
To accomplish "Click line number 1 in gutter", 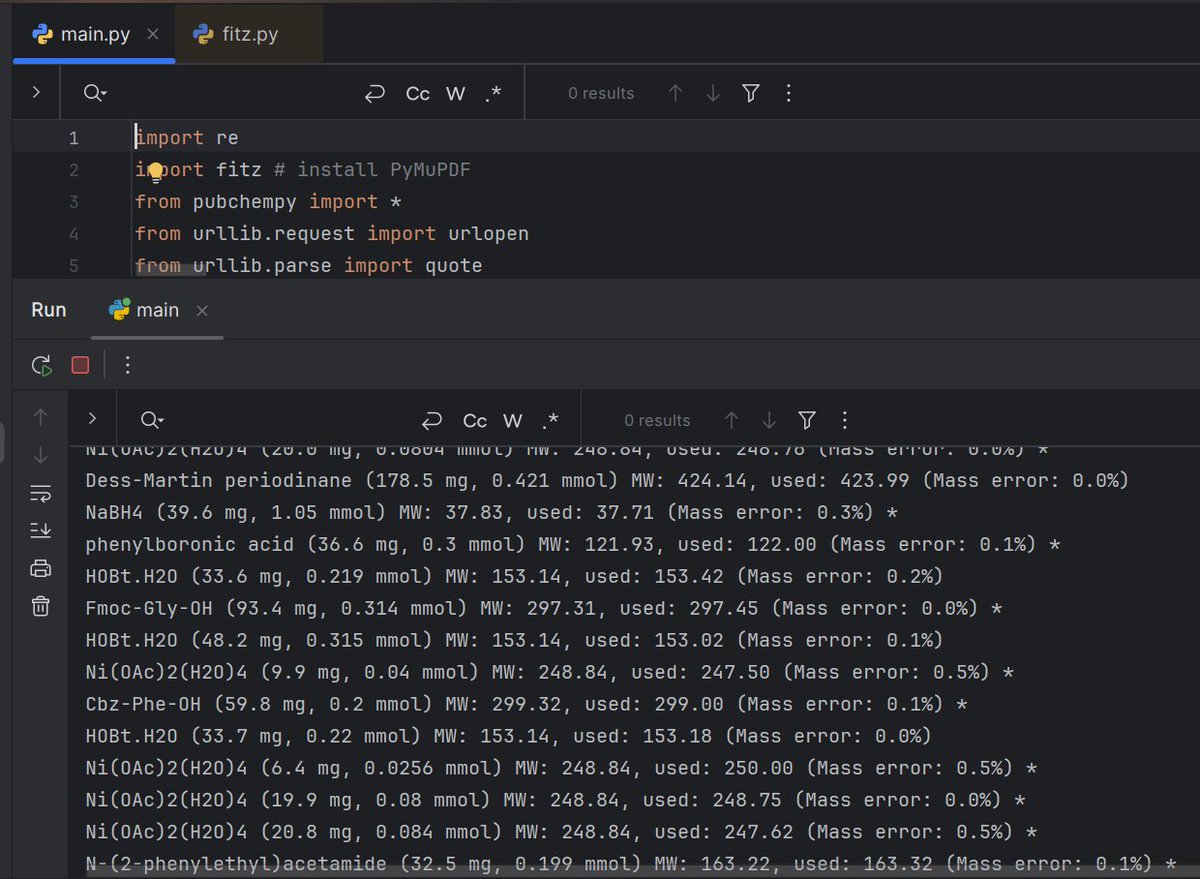I will (x=73, y=138).
